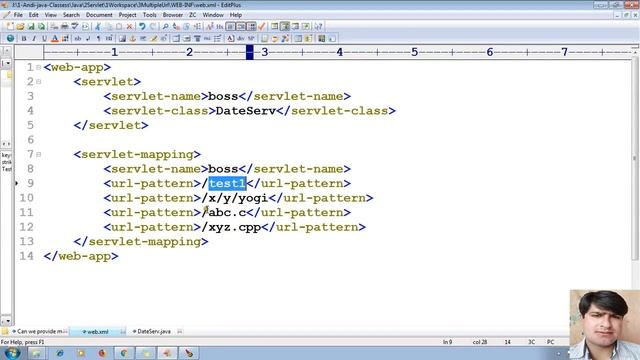Click the 'col 28' status bar entry

tap(480, 342)
